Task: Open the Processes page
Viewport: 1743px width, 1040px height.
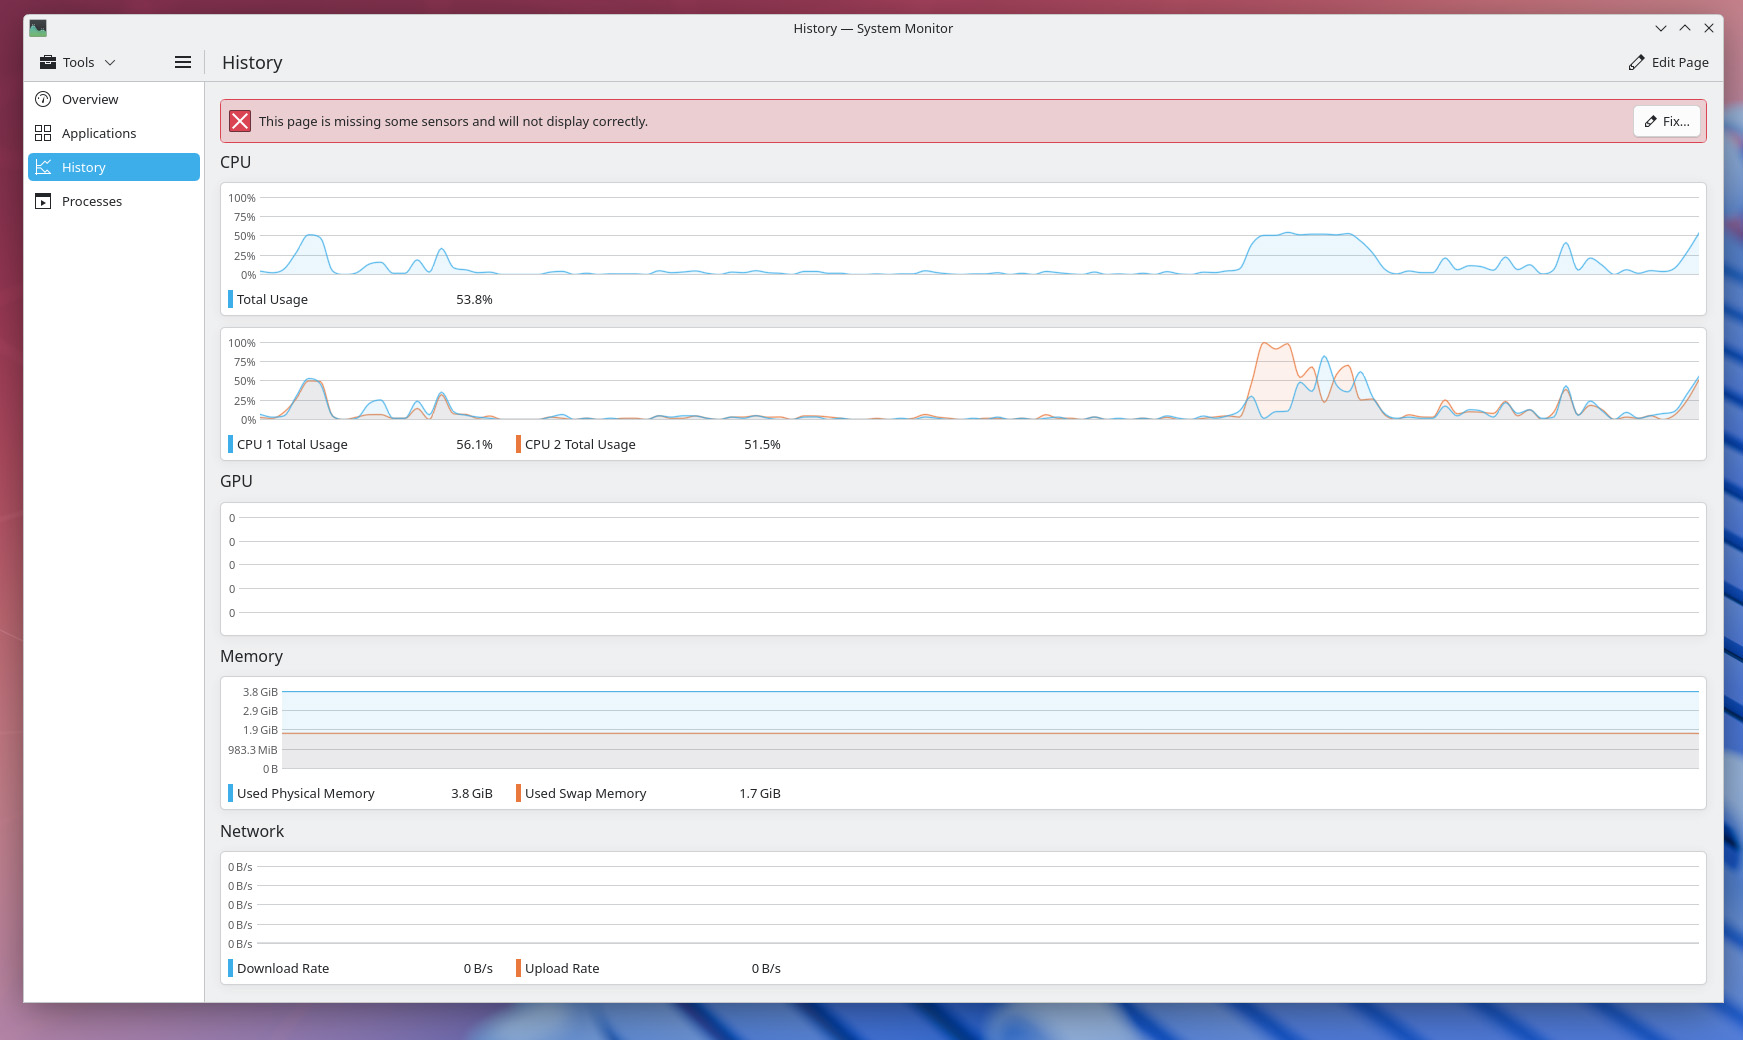Action: click(x=92, y=201)
